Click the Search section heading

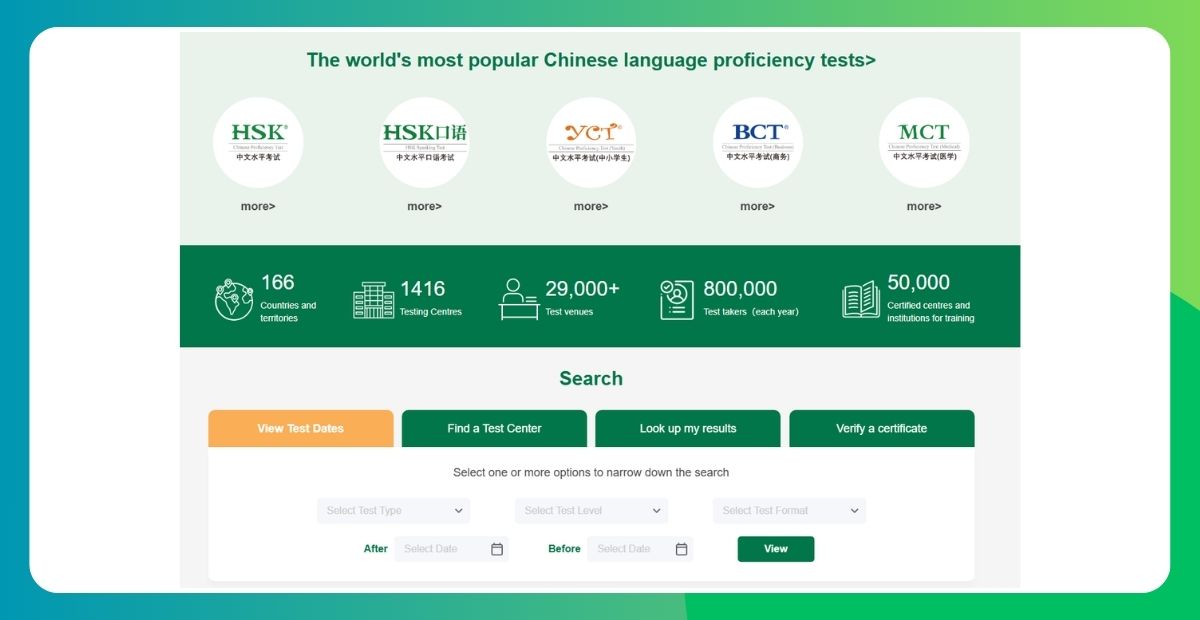click(x=591, y=379)
